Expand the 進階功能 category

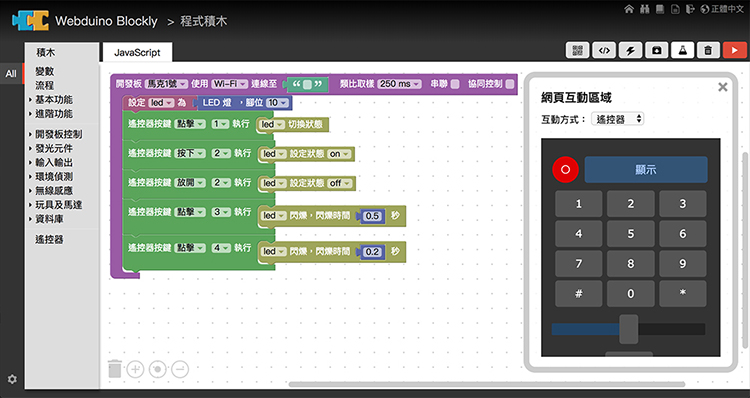[54, 113]
